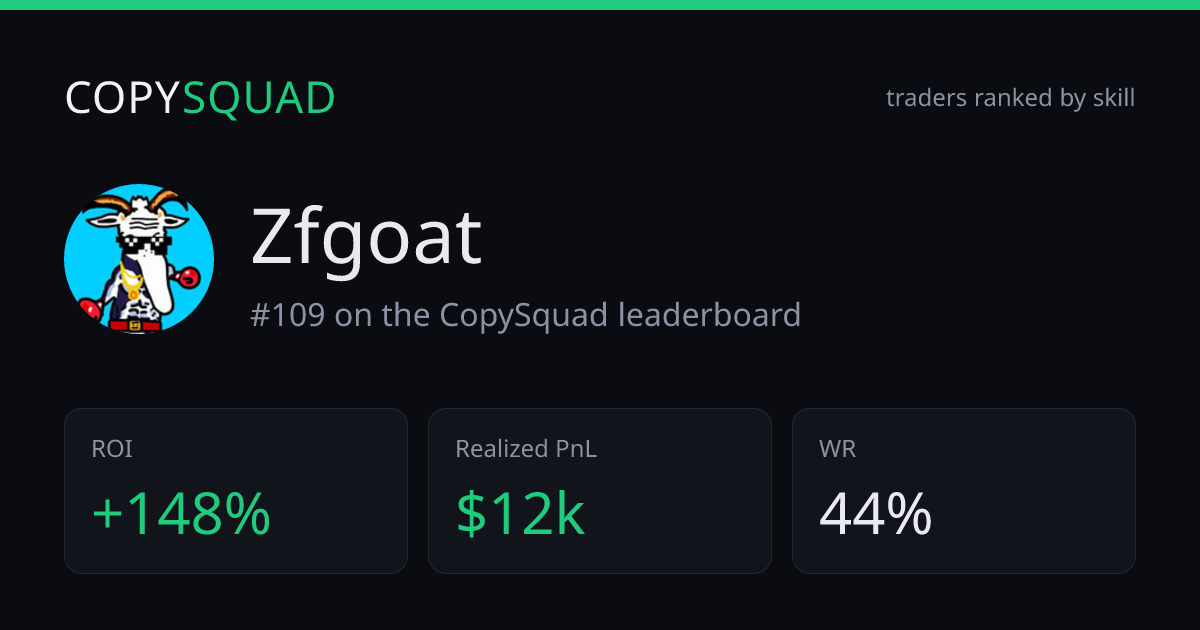This screenshot has height=630, width=1200.
Task: Select the WR stat card
Action: [964, 491]
